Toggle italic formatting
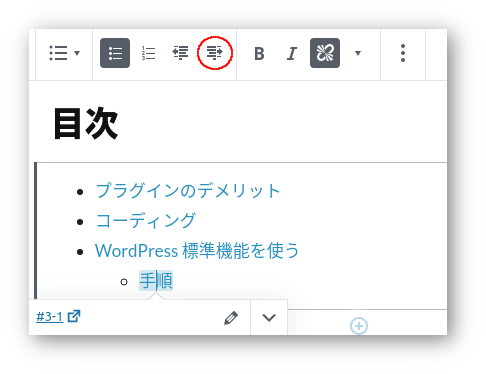The image size is (486, 374). click(x=292, y=53)
